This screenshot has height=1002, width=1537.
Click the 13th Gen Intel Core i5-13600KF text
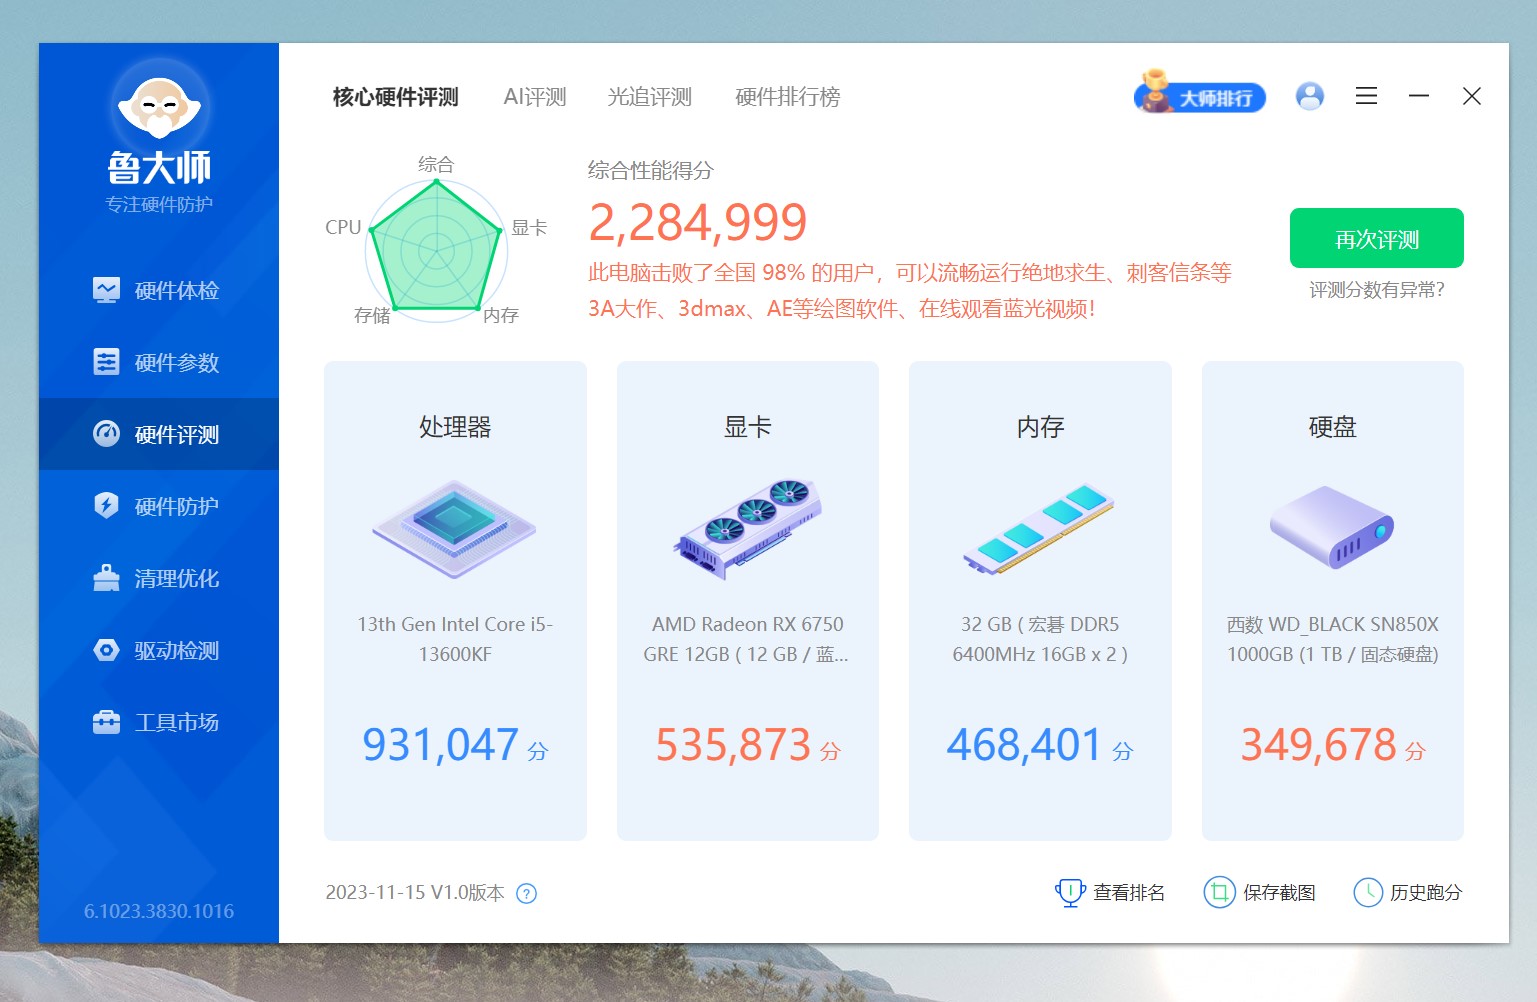[455, 639]
